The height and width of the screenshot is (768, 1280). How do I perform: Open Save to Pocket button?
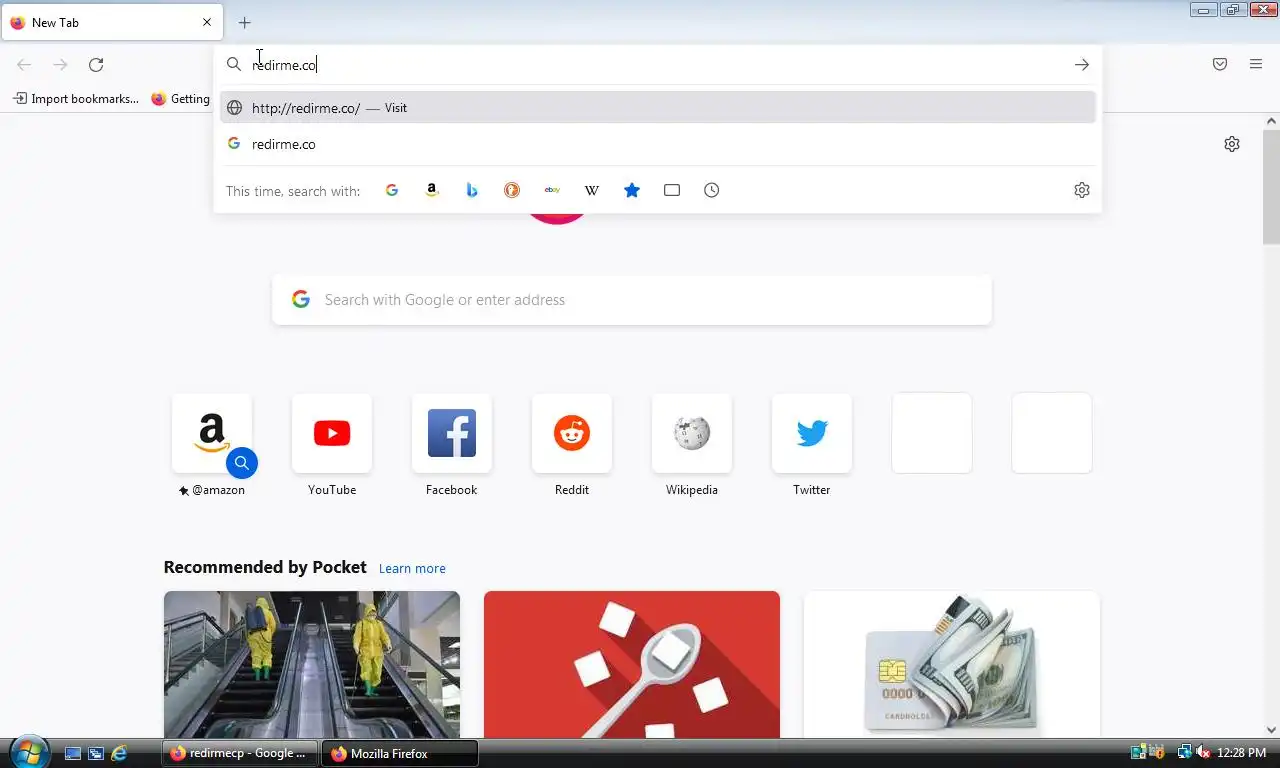pyautogui.click(x=1220, y=65)
